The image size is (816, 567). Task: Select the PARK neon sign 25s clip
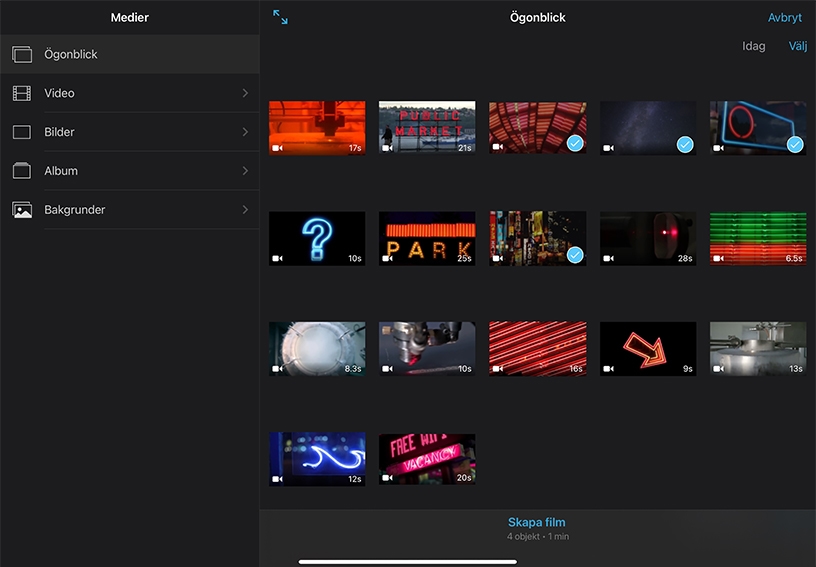point(427,238)
